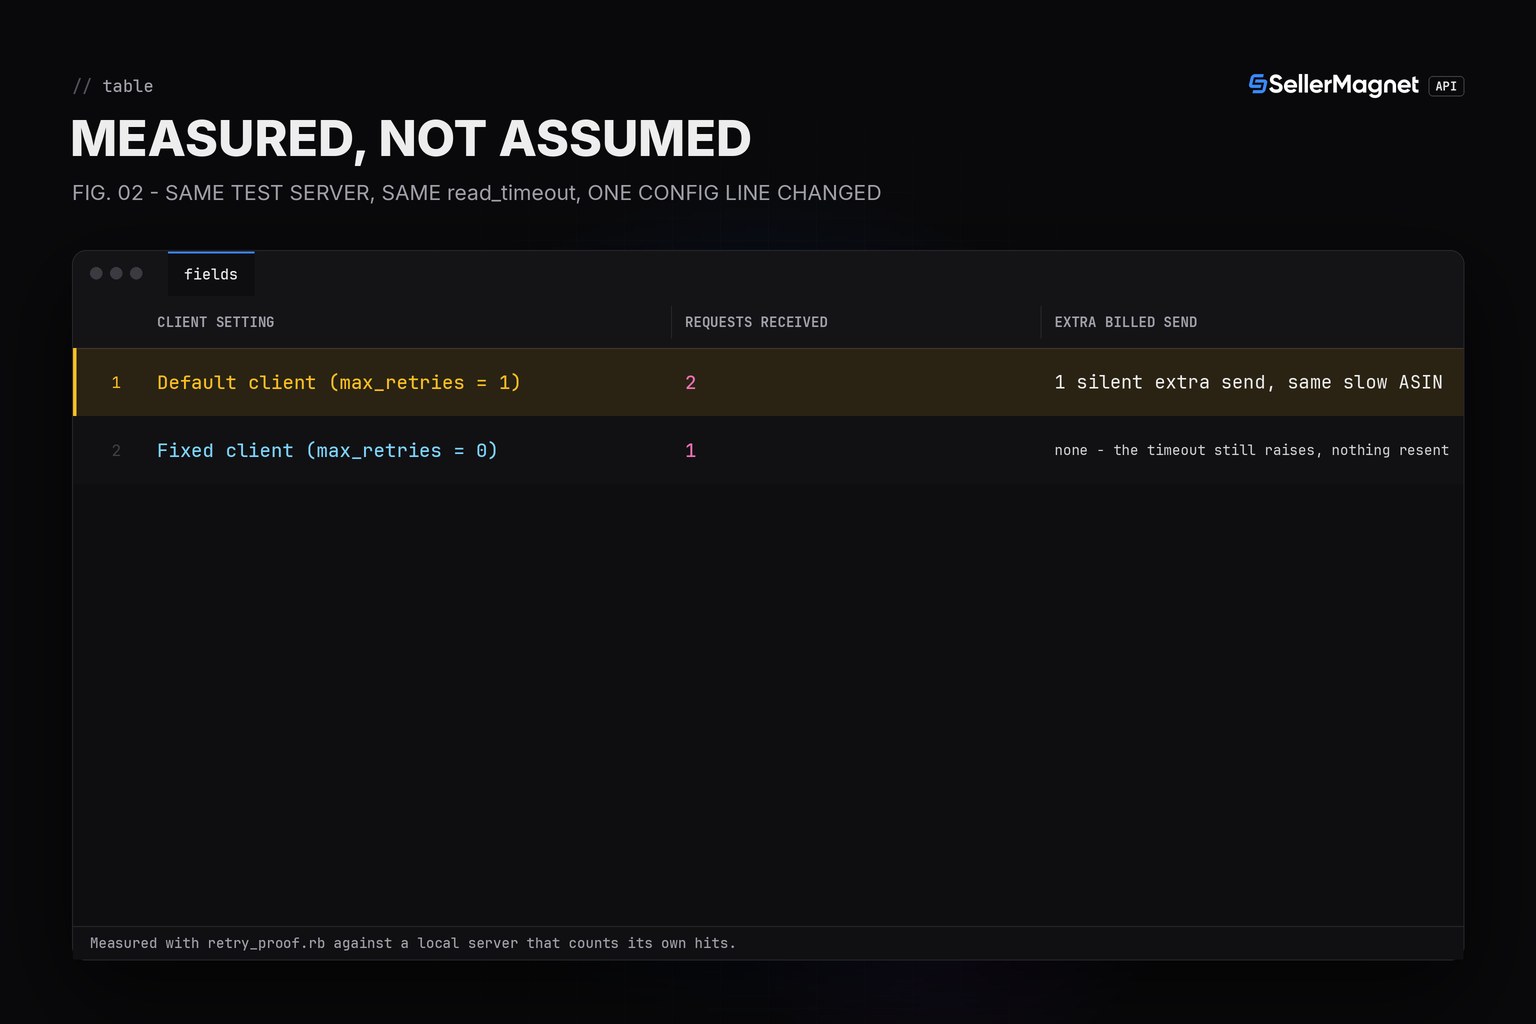Click '1 silent extra send, same slow ASIN'
This screenshot has width=1536, height=1024.
(x=1248, y=382)
